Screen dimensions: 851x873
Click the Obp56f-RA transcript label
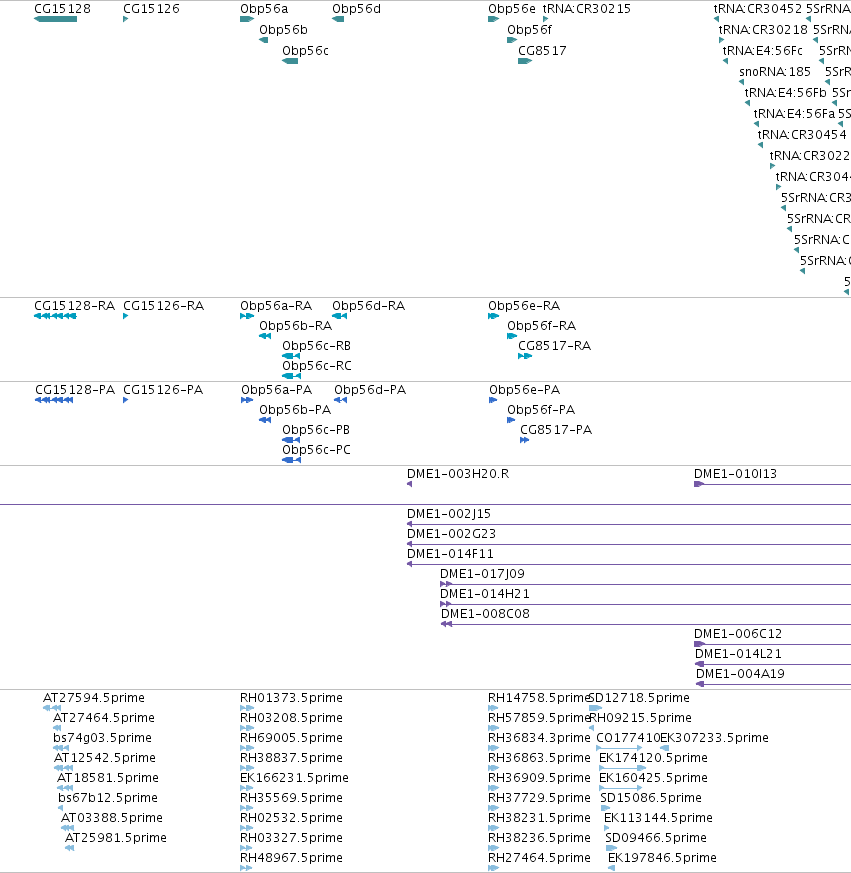click(541, 326)
